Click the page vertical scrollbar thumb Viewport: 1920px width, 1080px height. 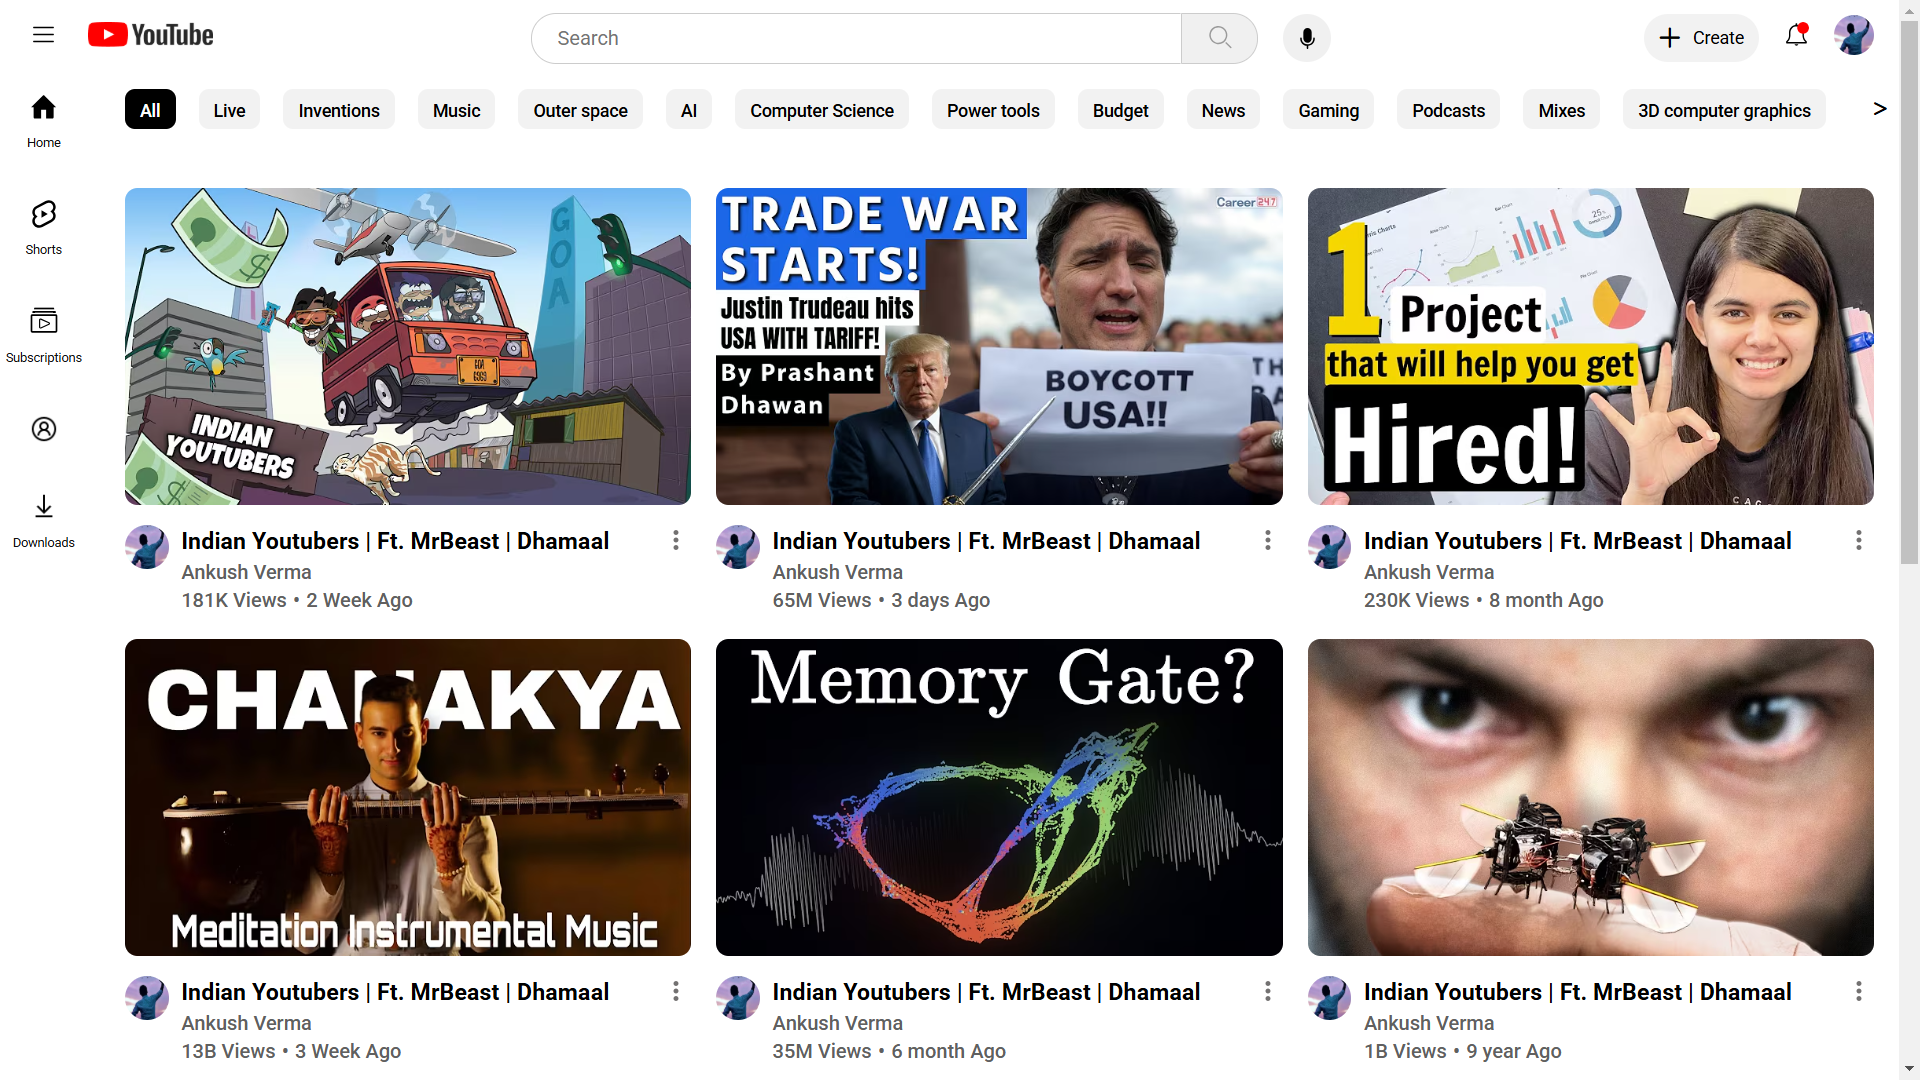click(1909, 290)
